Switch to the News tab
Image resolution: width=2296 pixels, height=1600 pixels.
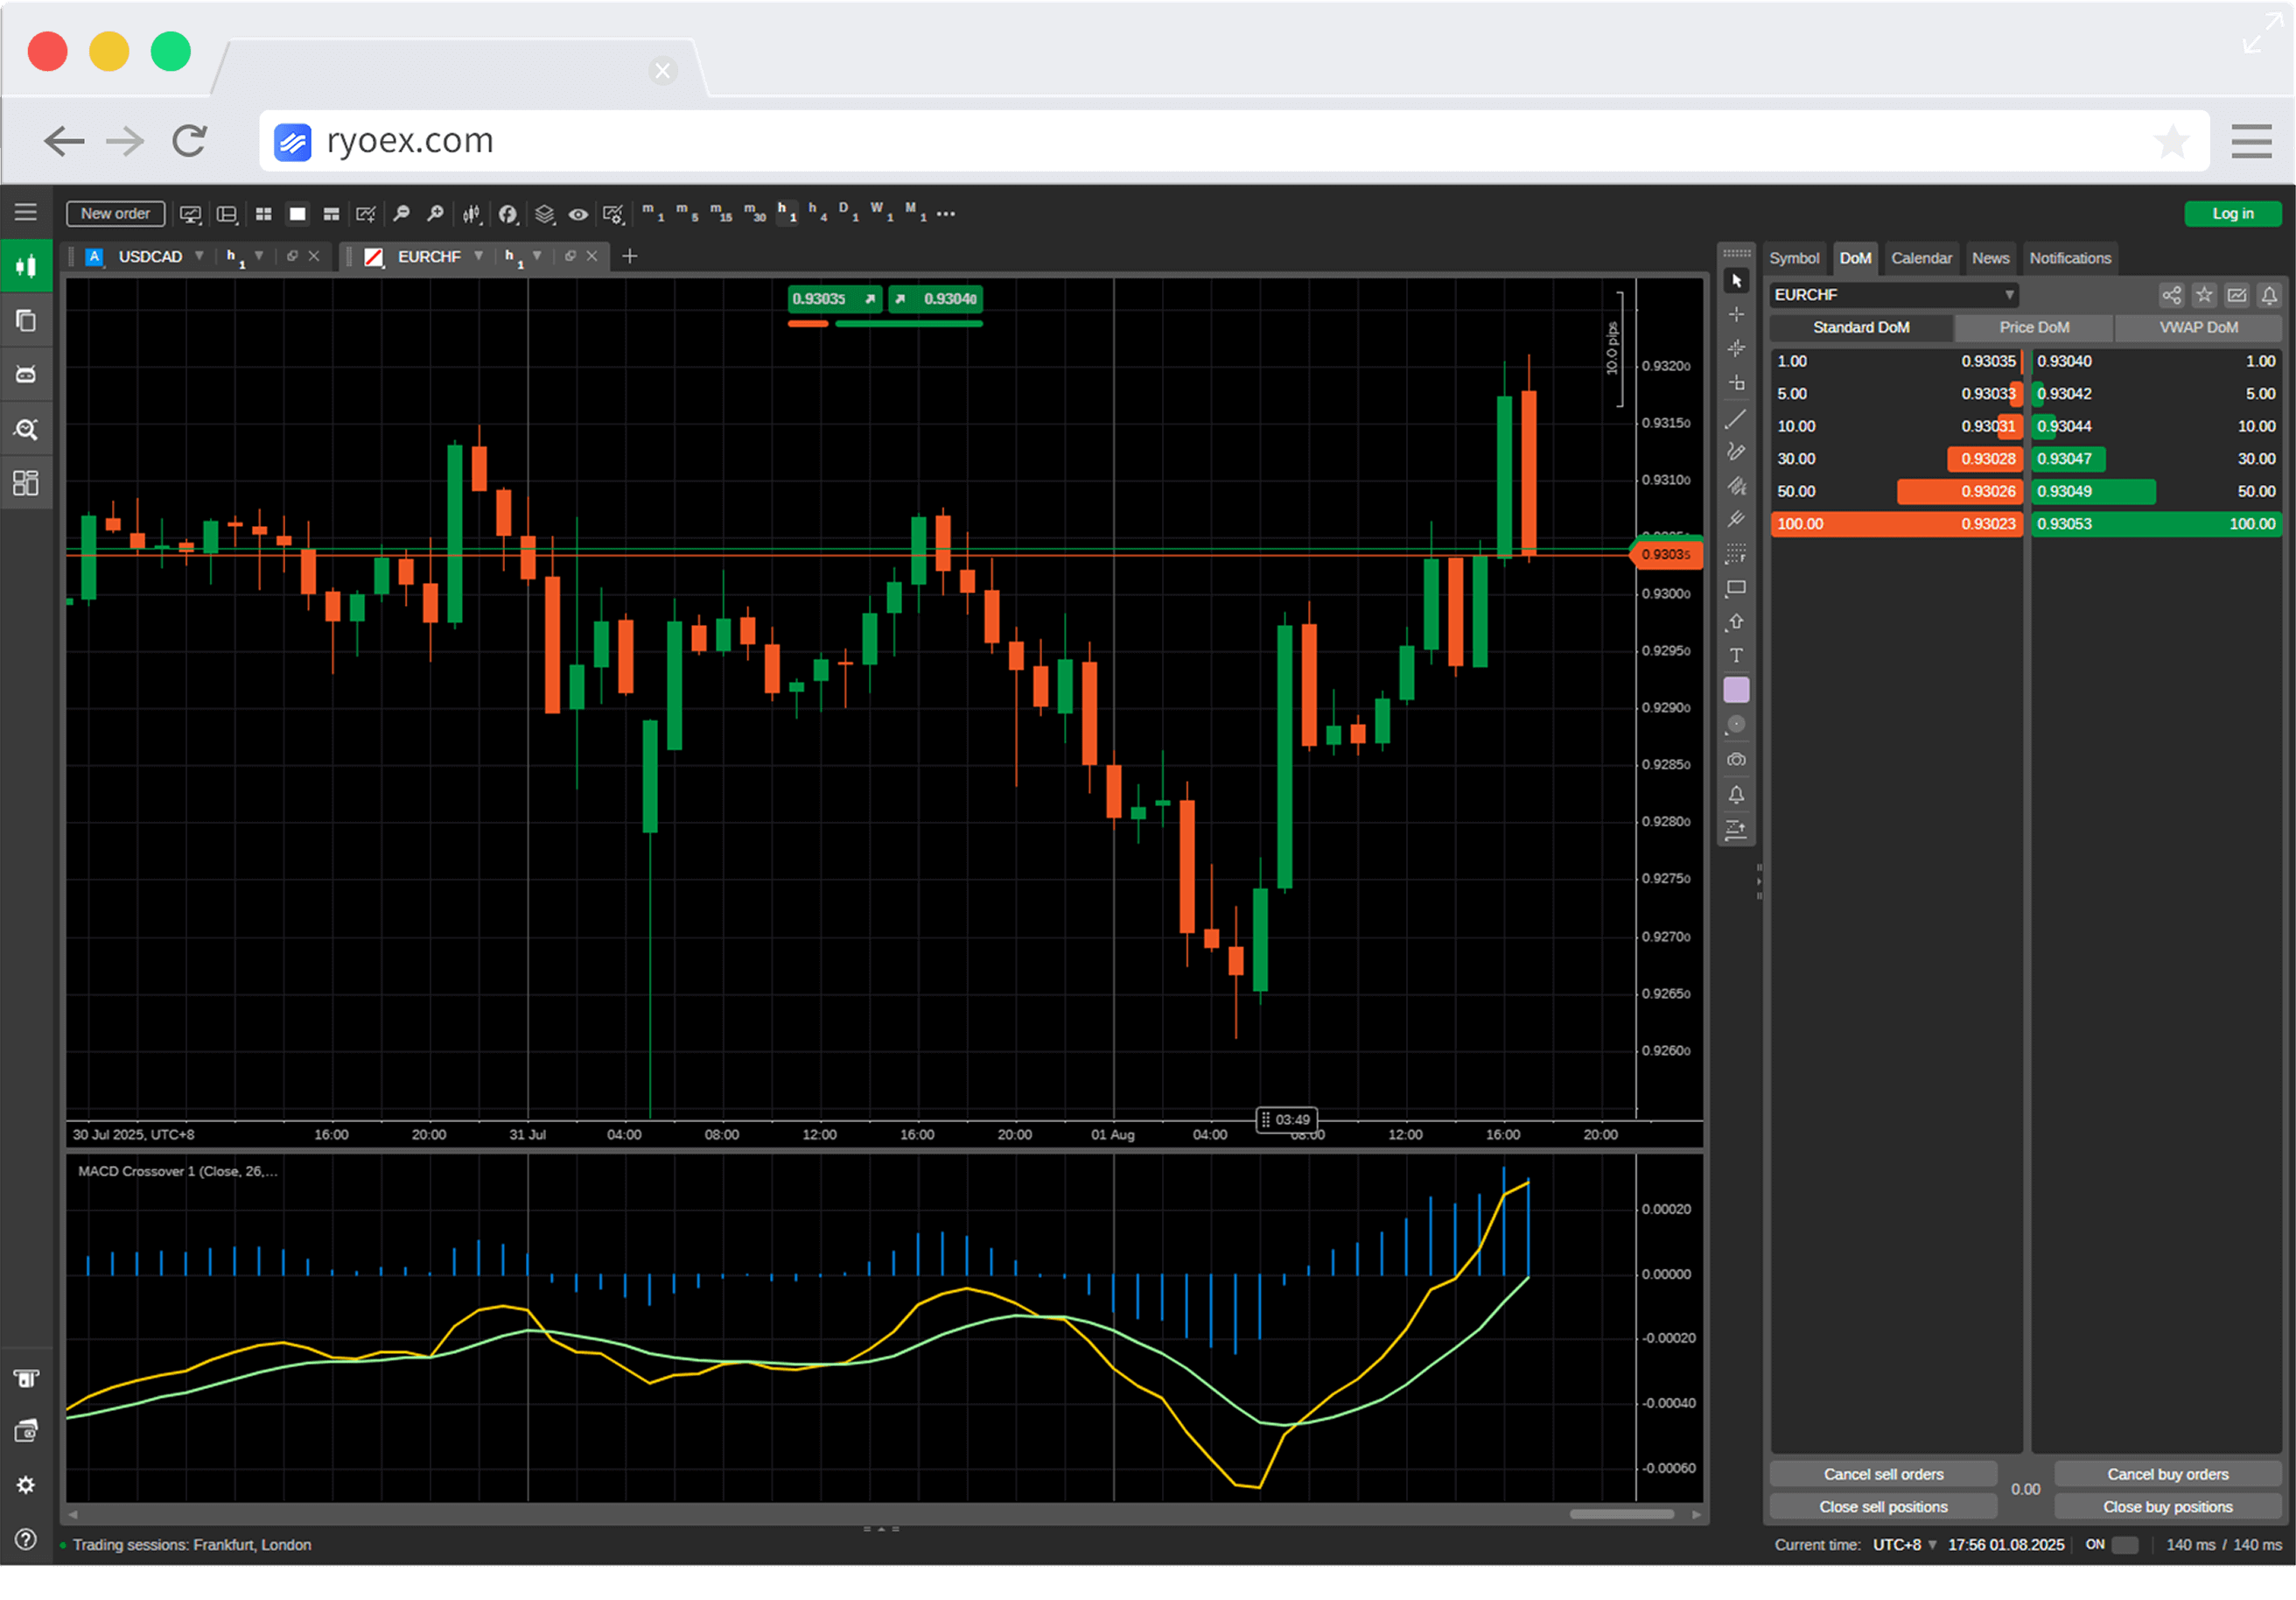point(1990,258)
